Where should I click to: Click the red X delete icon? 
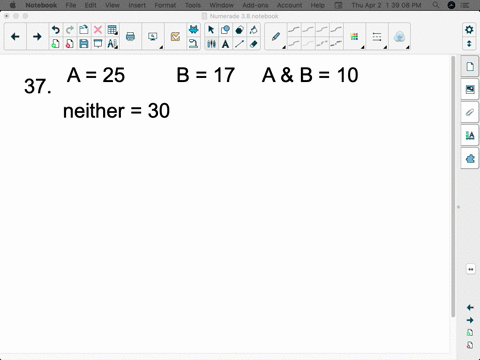point(98,30)
